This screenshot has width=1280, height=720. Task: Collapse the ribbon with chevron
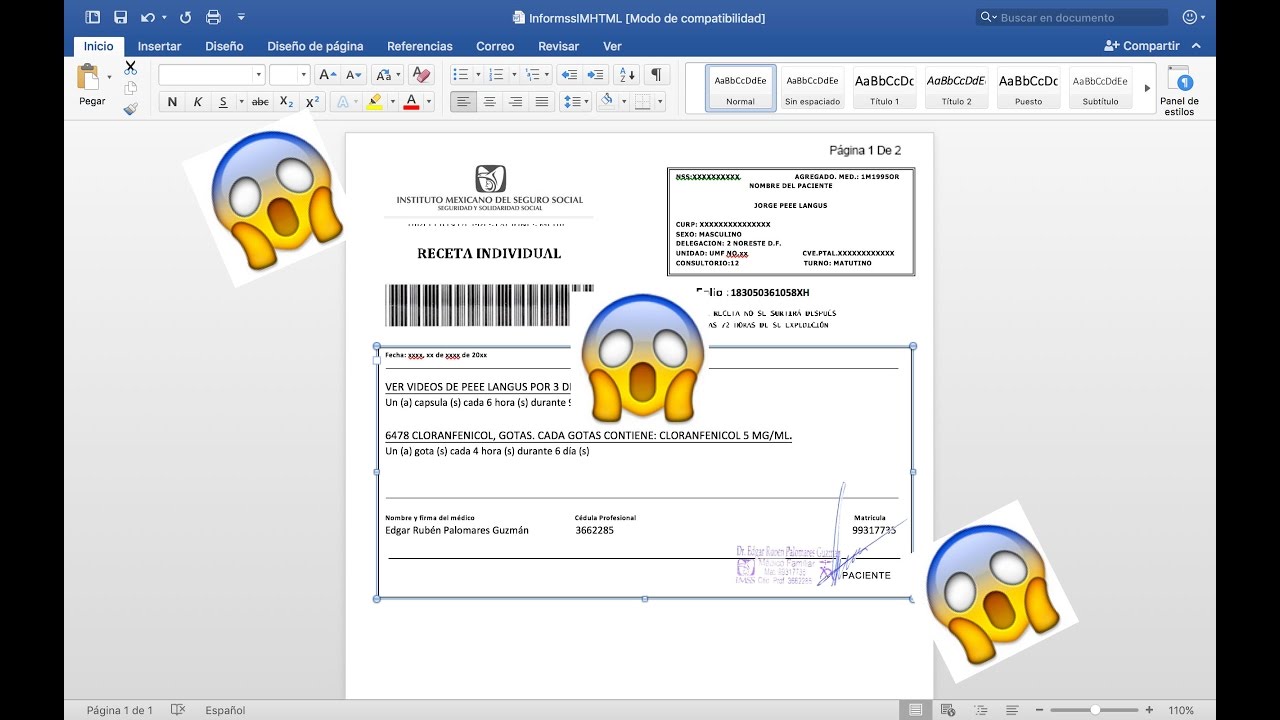pos(1197,46)
